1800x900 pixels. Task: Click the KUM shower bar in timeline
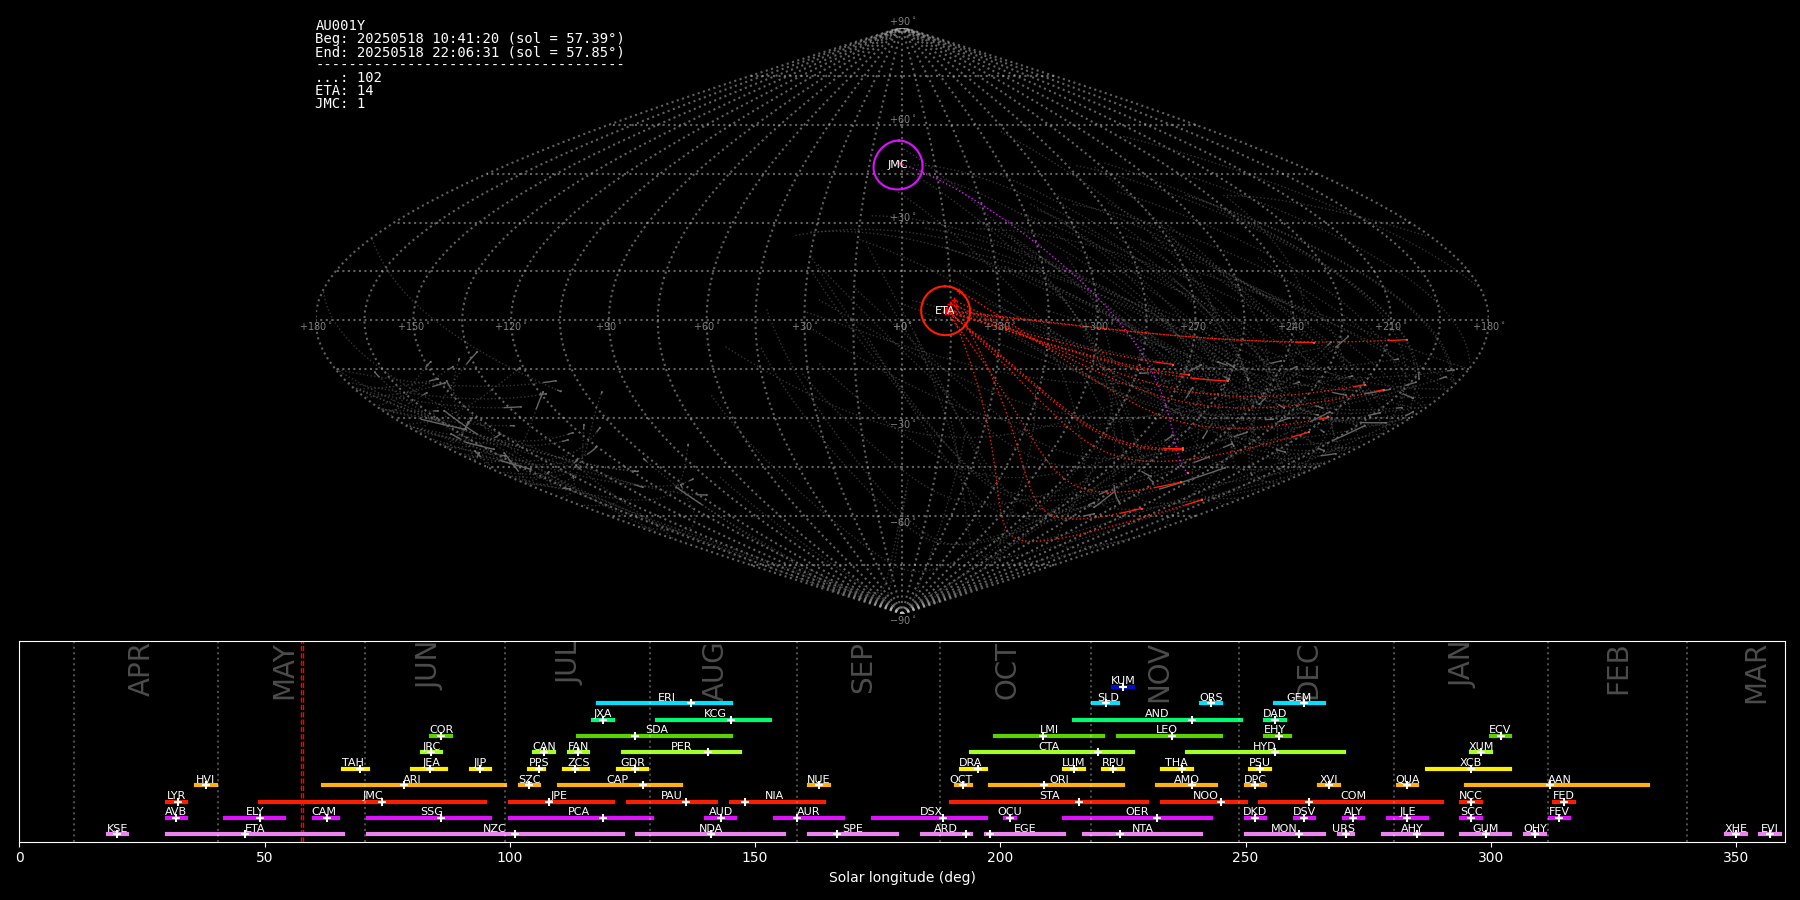pos(1123,687)
